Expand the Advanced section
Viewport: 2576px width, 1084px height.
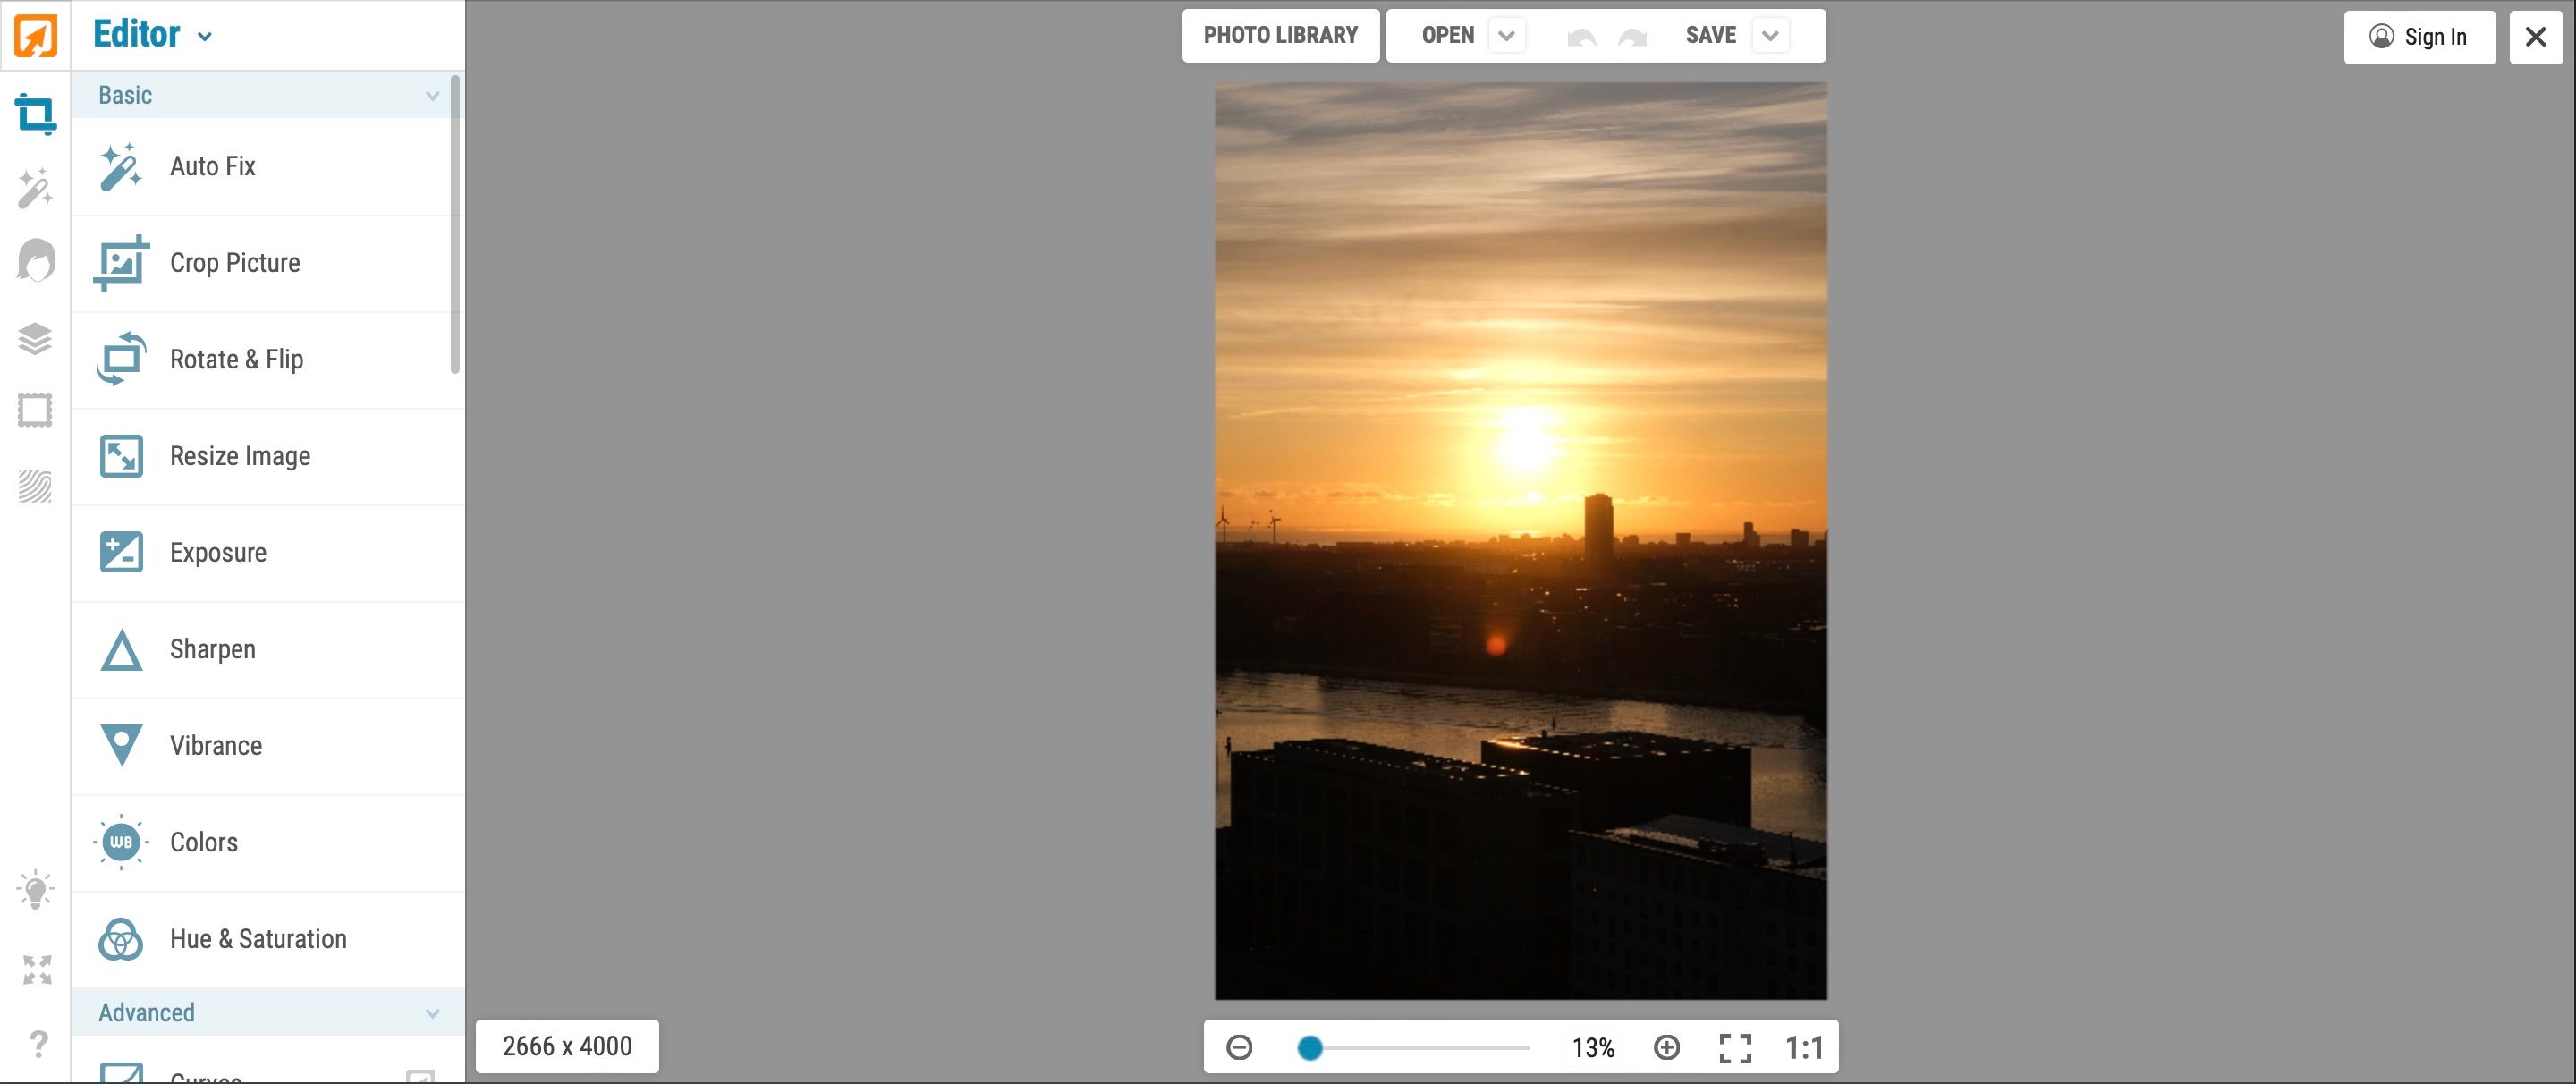(265, 1012)
